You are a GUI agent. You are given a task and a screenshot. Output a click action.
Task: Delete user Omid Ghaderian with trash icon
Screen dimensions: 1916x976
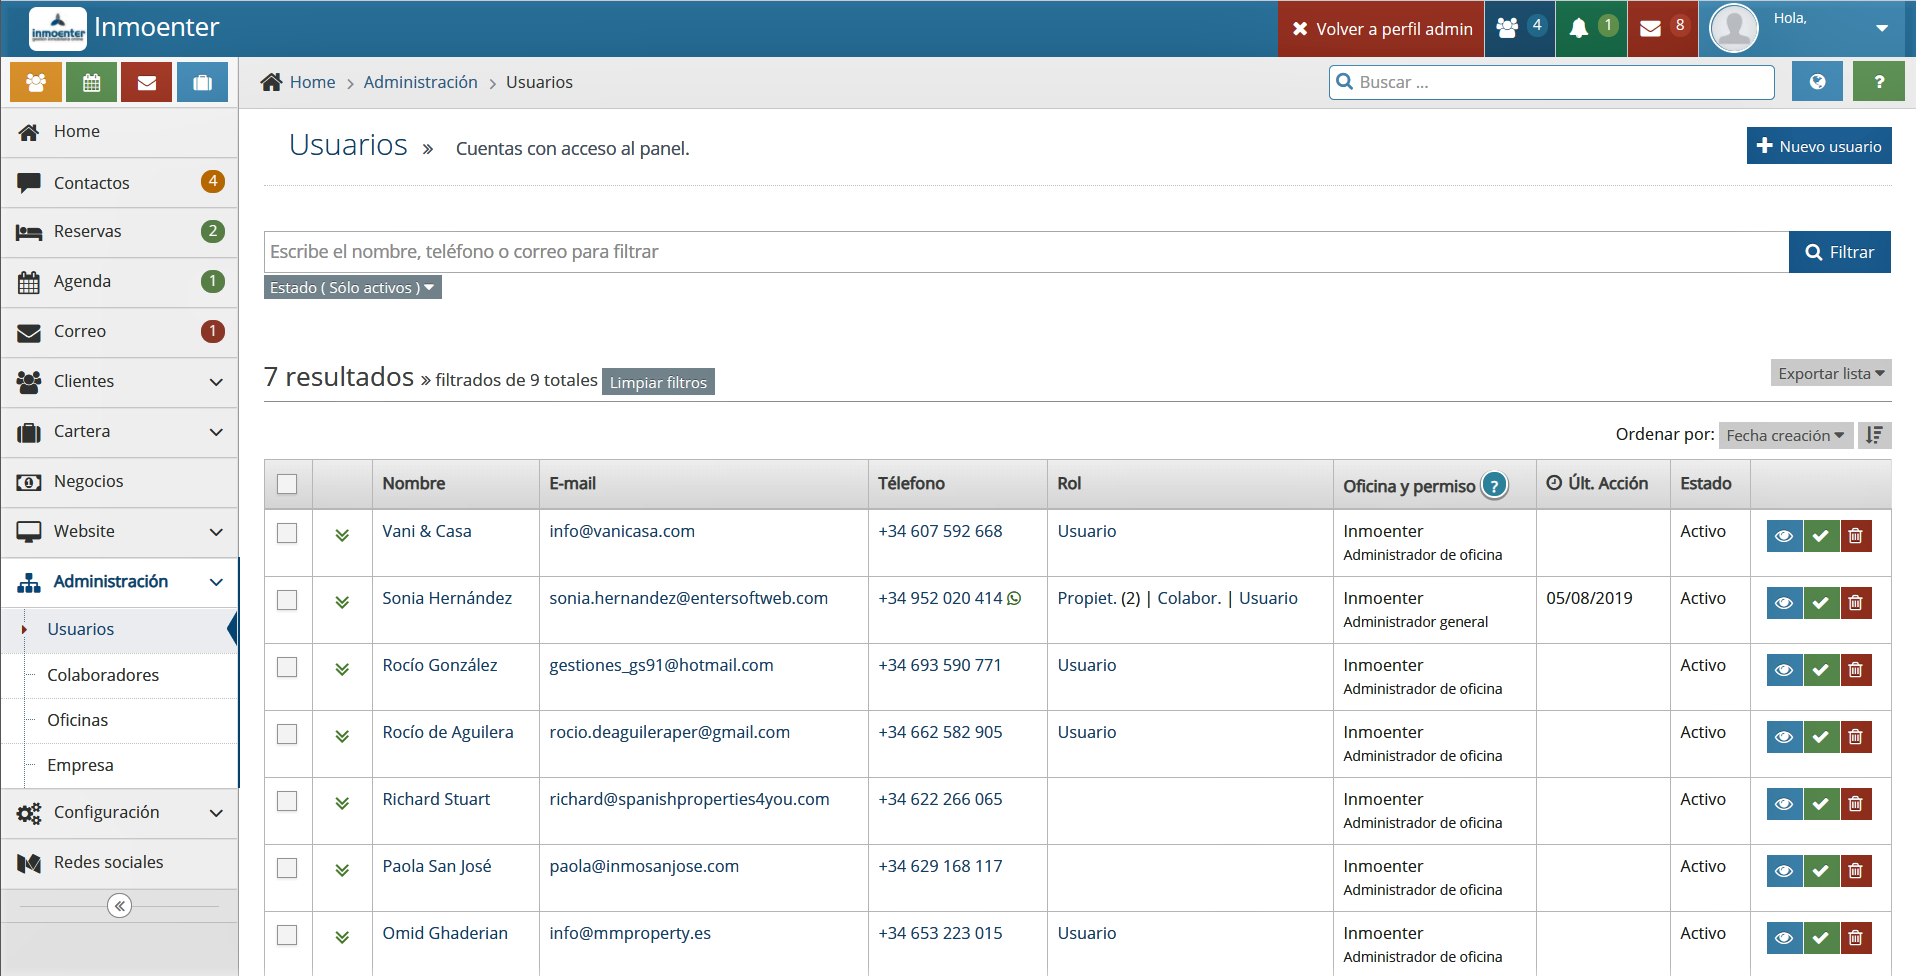[x=1856, y=938]
